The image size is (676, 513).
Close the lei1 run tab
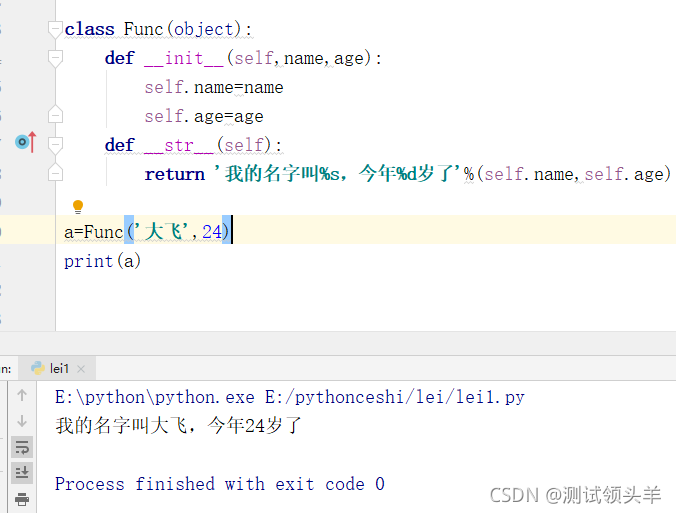point(83,369)
